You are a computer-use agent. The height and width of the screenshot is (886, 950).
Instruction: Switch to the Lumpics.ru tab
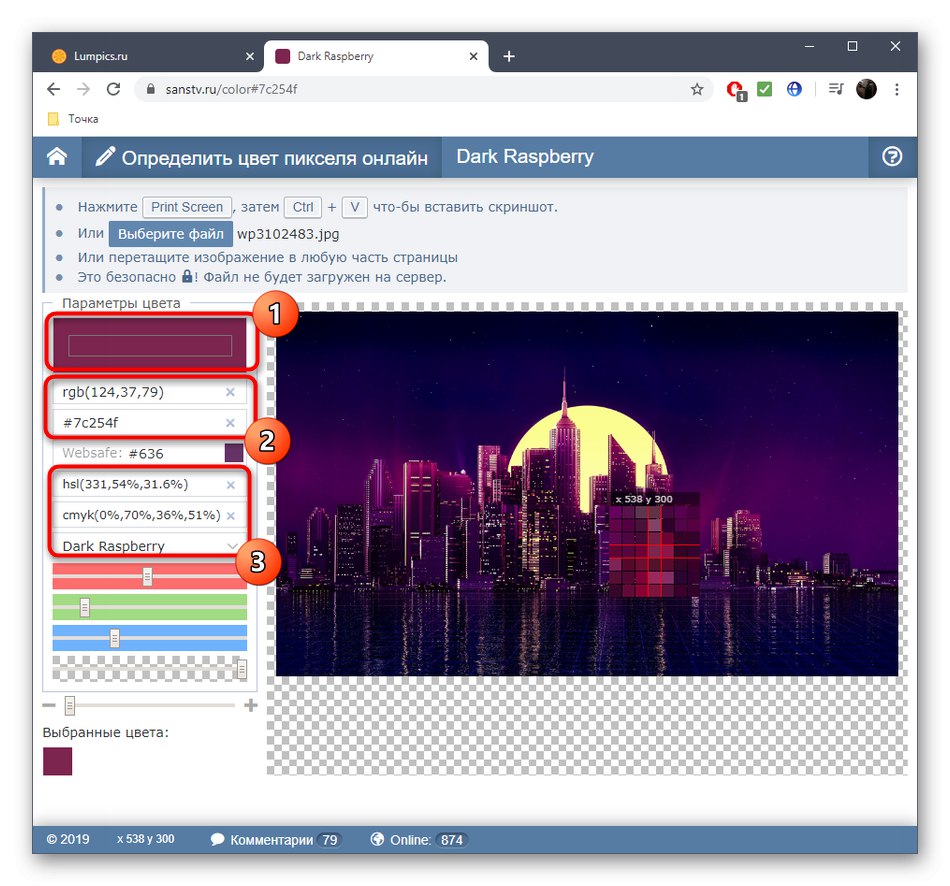(x=150, y=56)
